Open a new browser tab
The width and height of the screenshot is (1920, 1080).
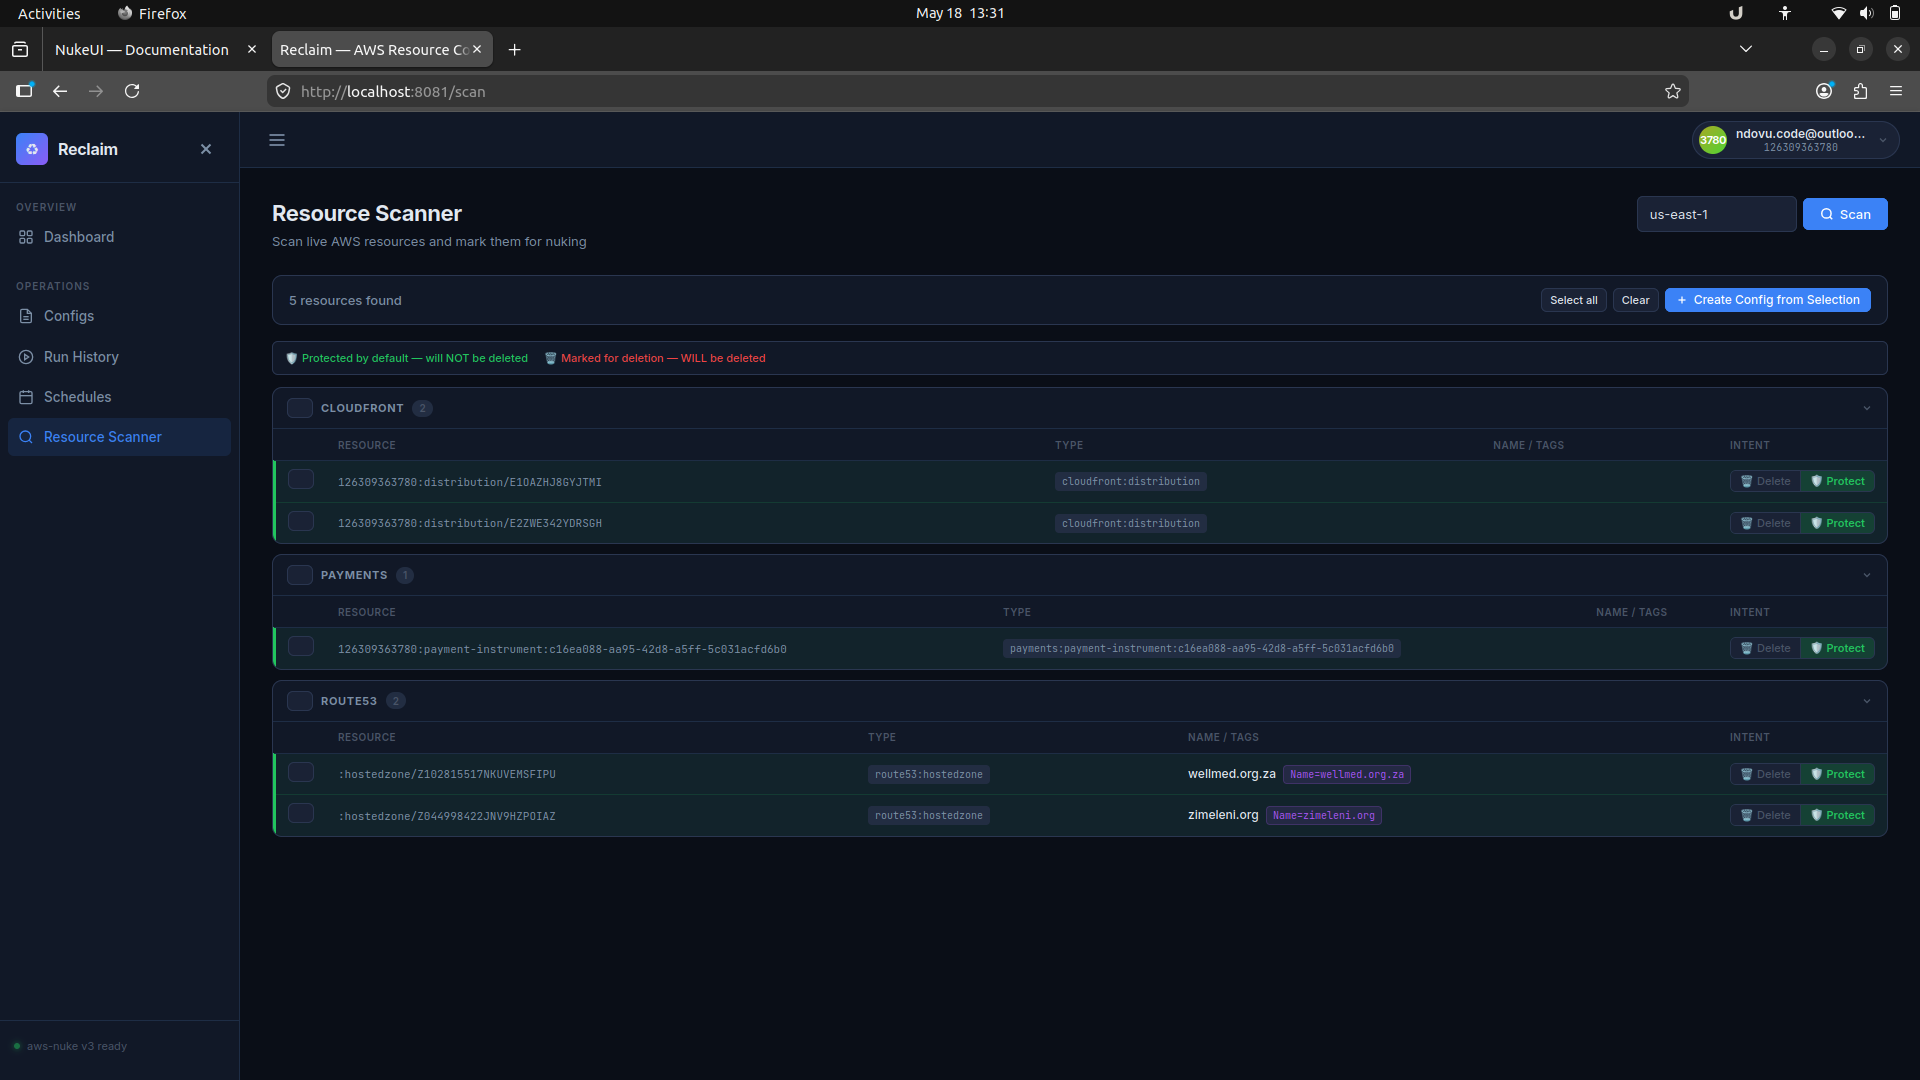click(514, 50)
